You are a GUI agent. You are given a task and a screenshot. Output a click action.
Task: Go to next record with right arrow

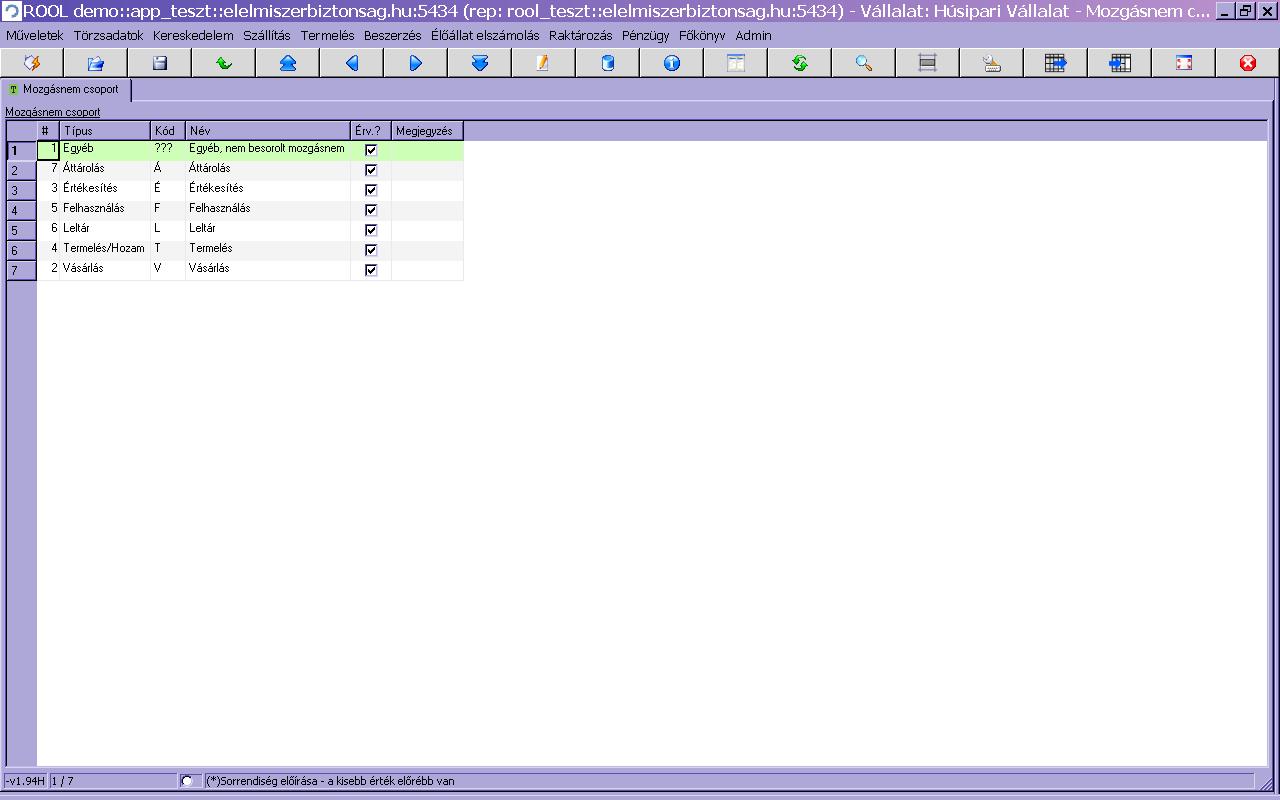416,63
